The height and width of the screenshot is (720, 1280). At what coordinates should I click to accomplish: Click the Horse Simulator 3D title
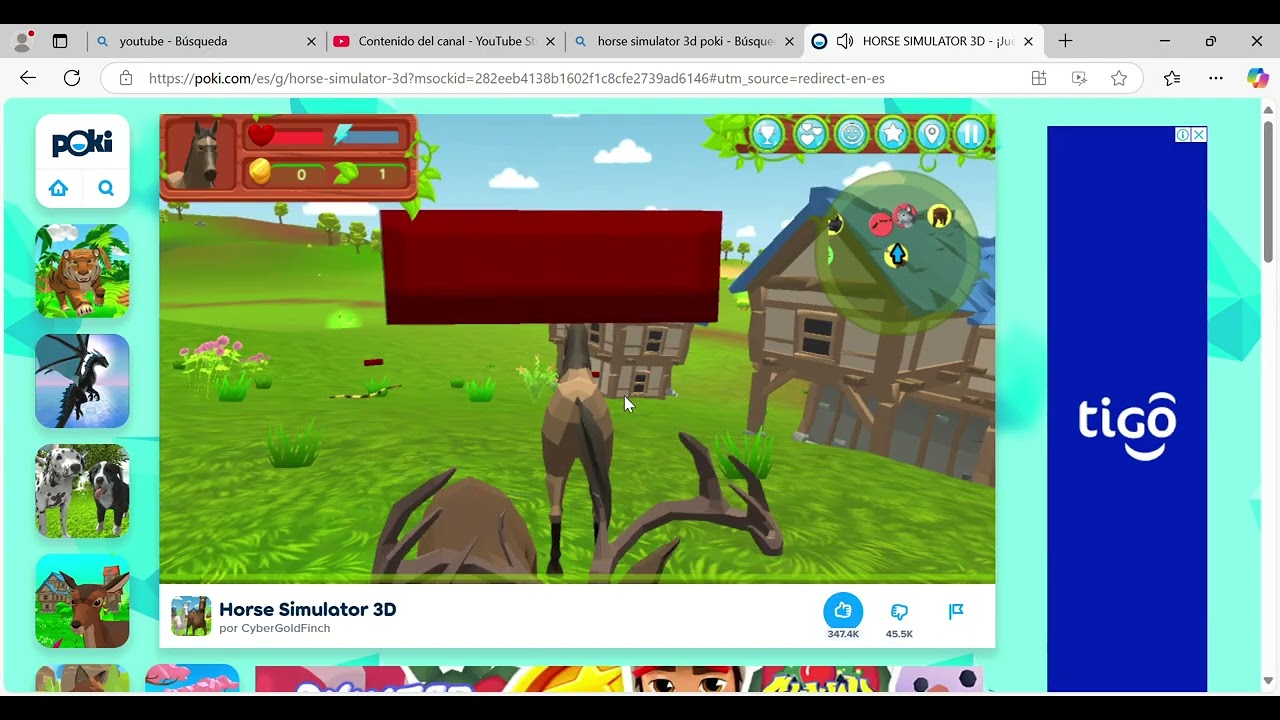[308, 609]
